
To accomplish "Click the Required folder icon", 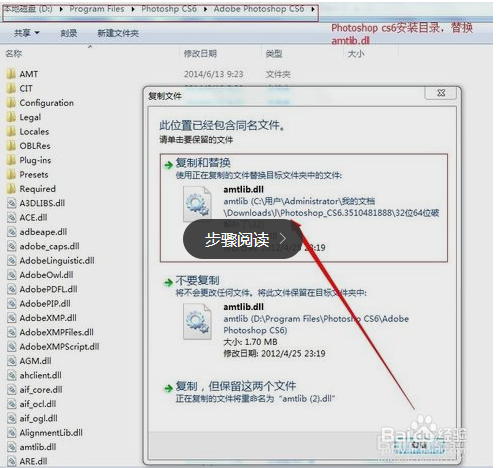I will click(11, 189).
